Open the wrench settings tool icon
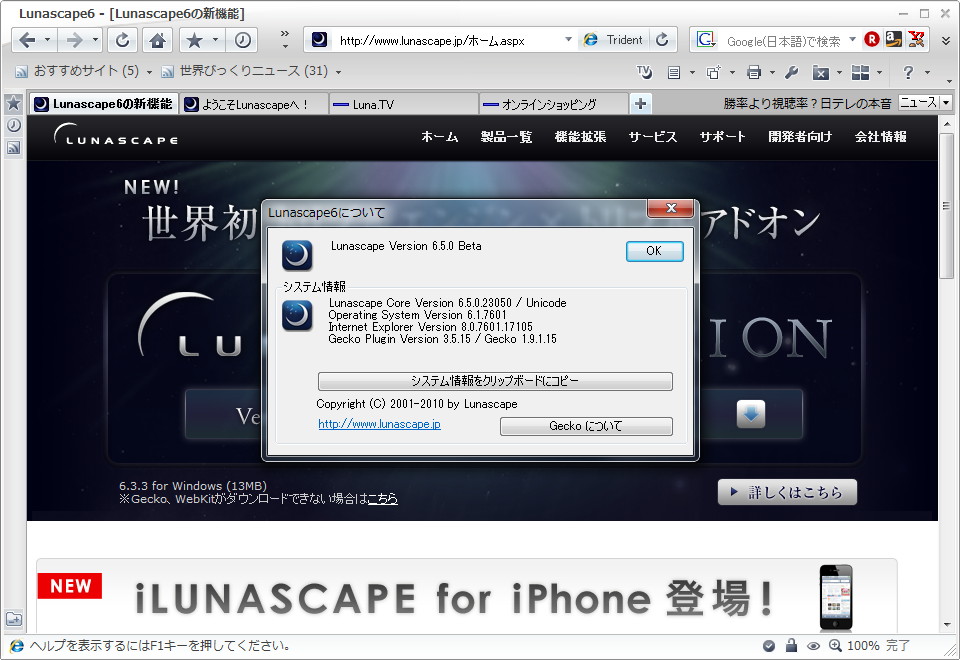Screen dimensions: 960x660 pos(792,72)
